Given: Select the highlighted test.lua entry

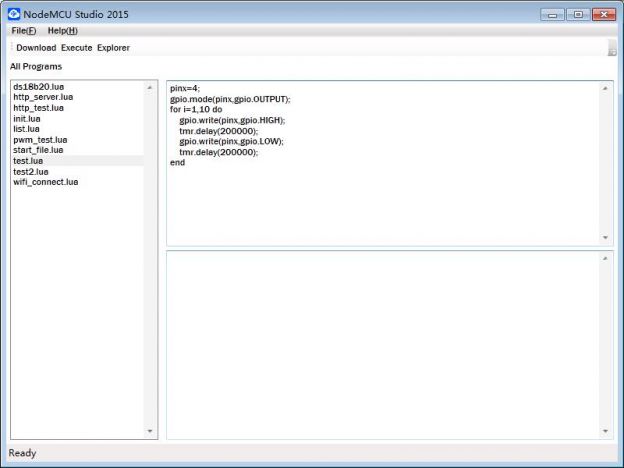Looking at the screenshot, I should click(x=78, y=161).
